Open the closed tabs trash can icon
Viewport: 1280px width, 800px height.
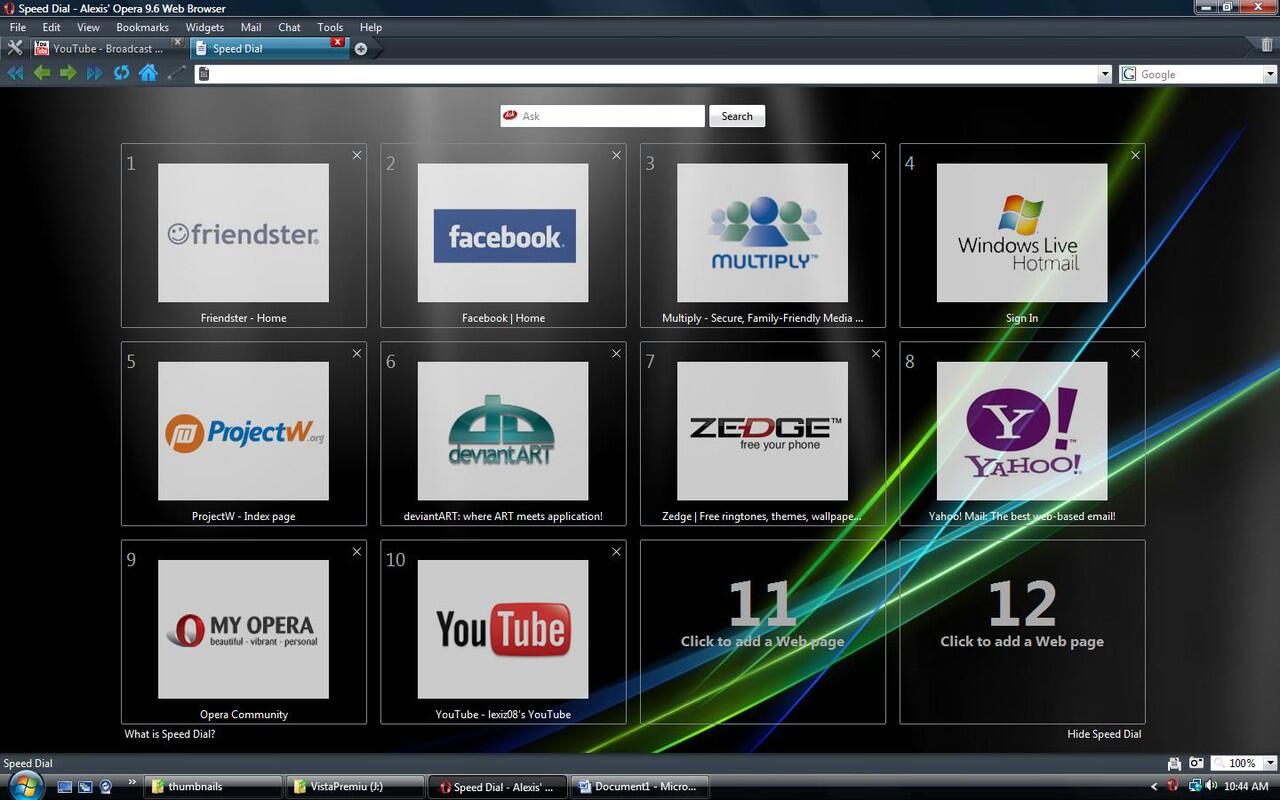point(1267,46)
